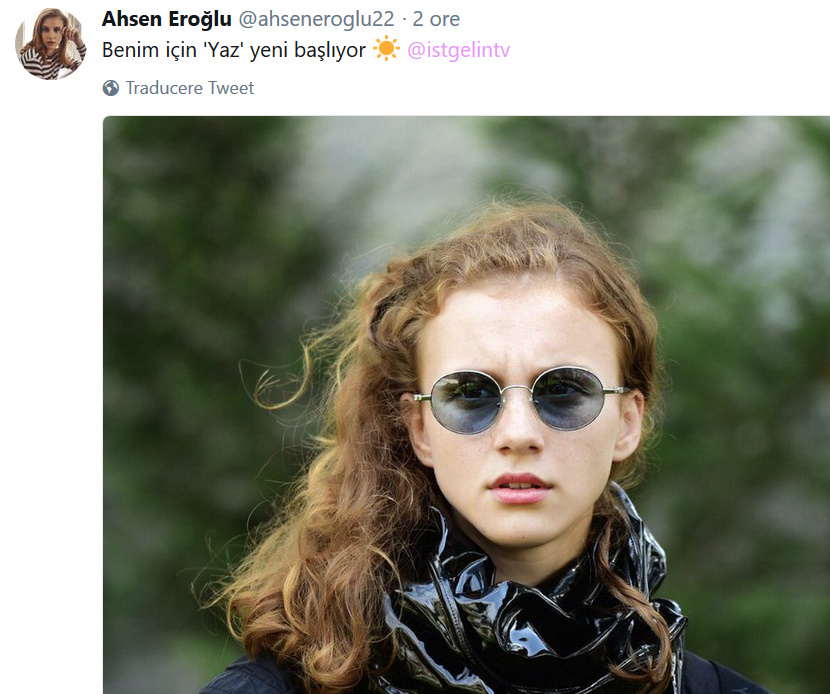The height and width of the screenshot is (694, 830).
Task: Click the dot separator before '2 ore'
Action: click(x=404, y=20)
